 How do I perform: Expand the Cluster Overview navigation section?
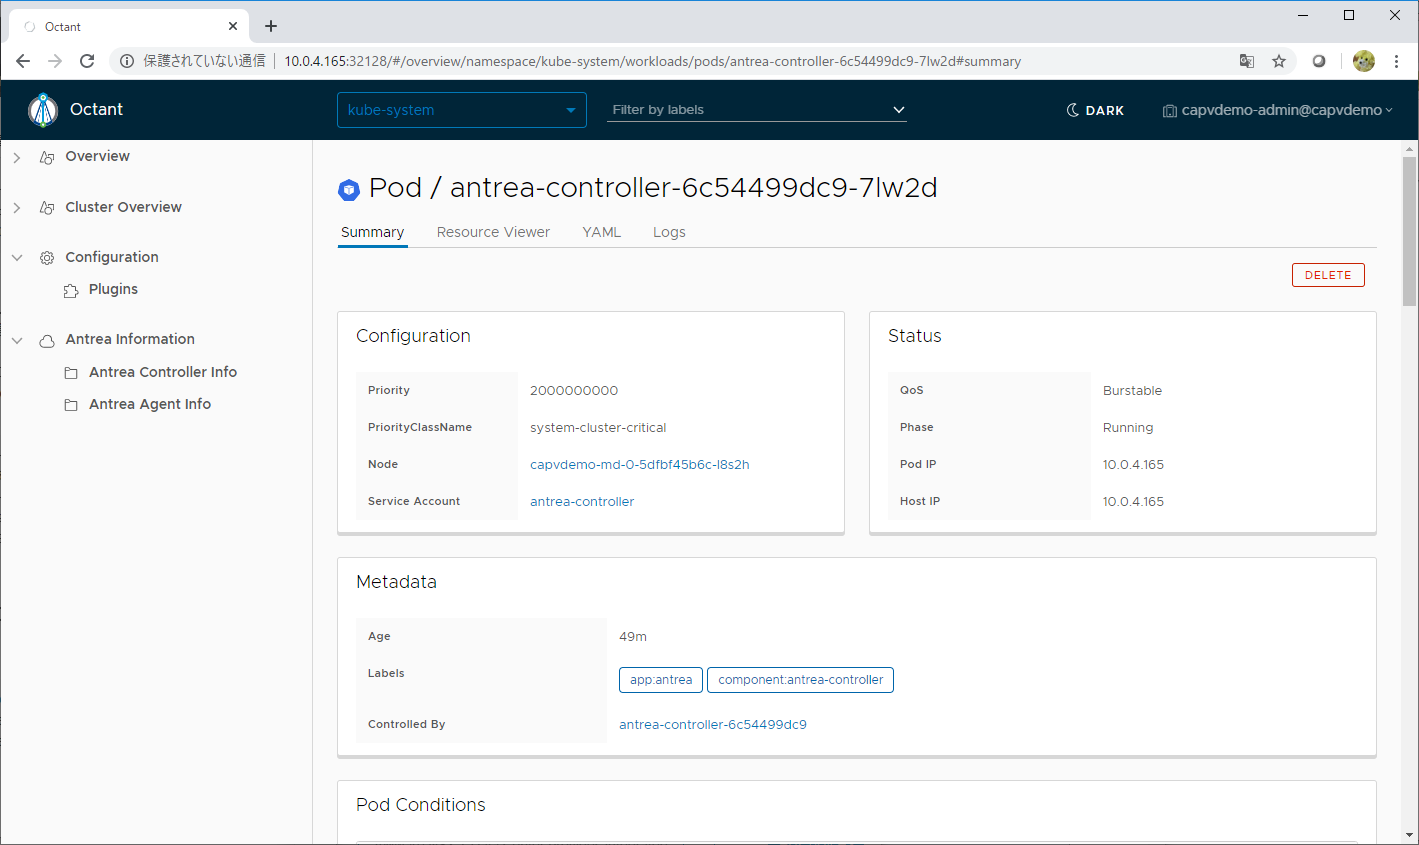[17, 208]
